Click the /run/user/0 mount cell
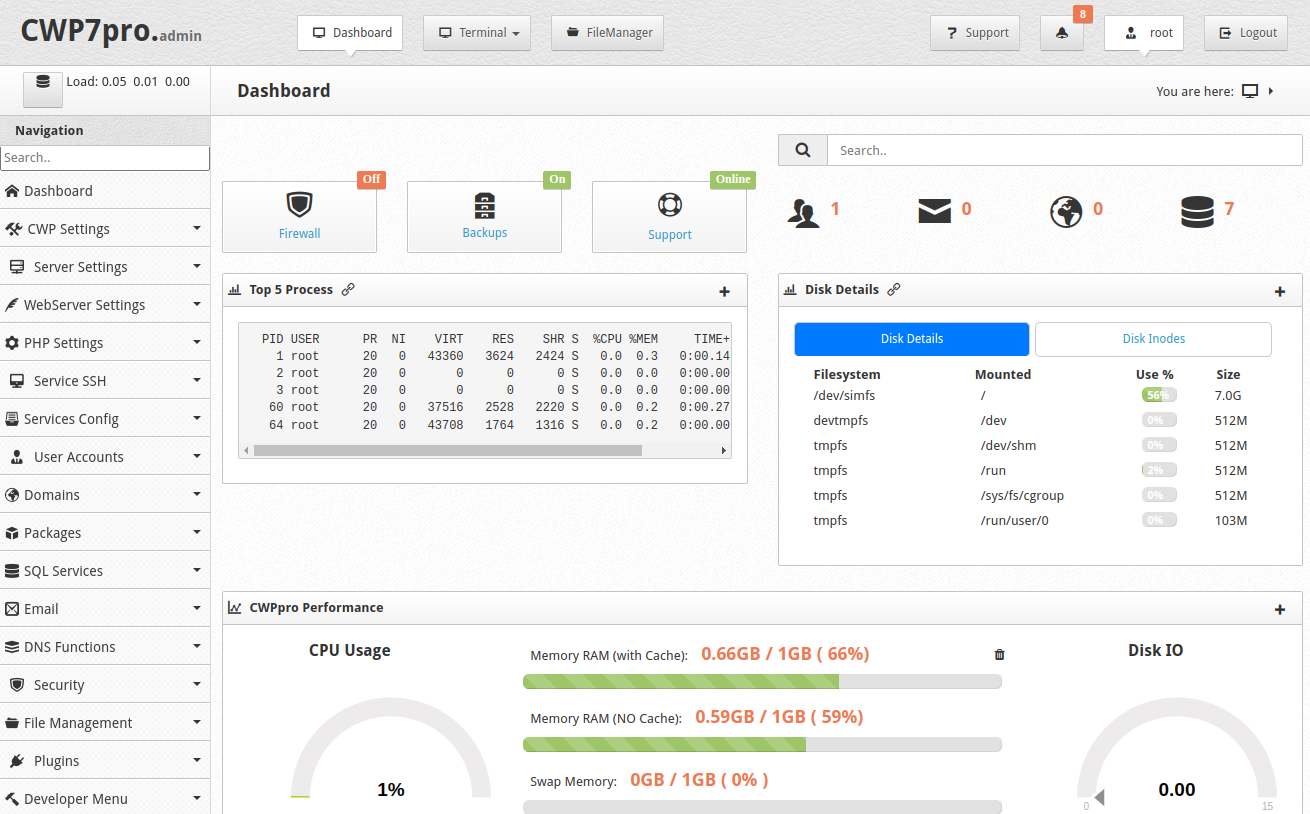This screenshot has width=1310, height=814. [1014, 520]
